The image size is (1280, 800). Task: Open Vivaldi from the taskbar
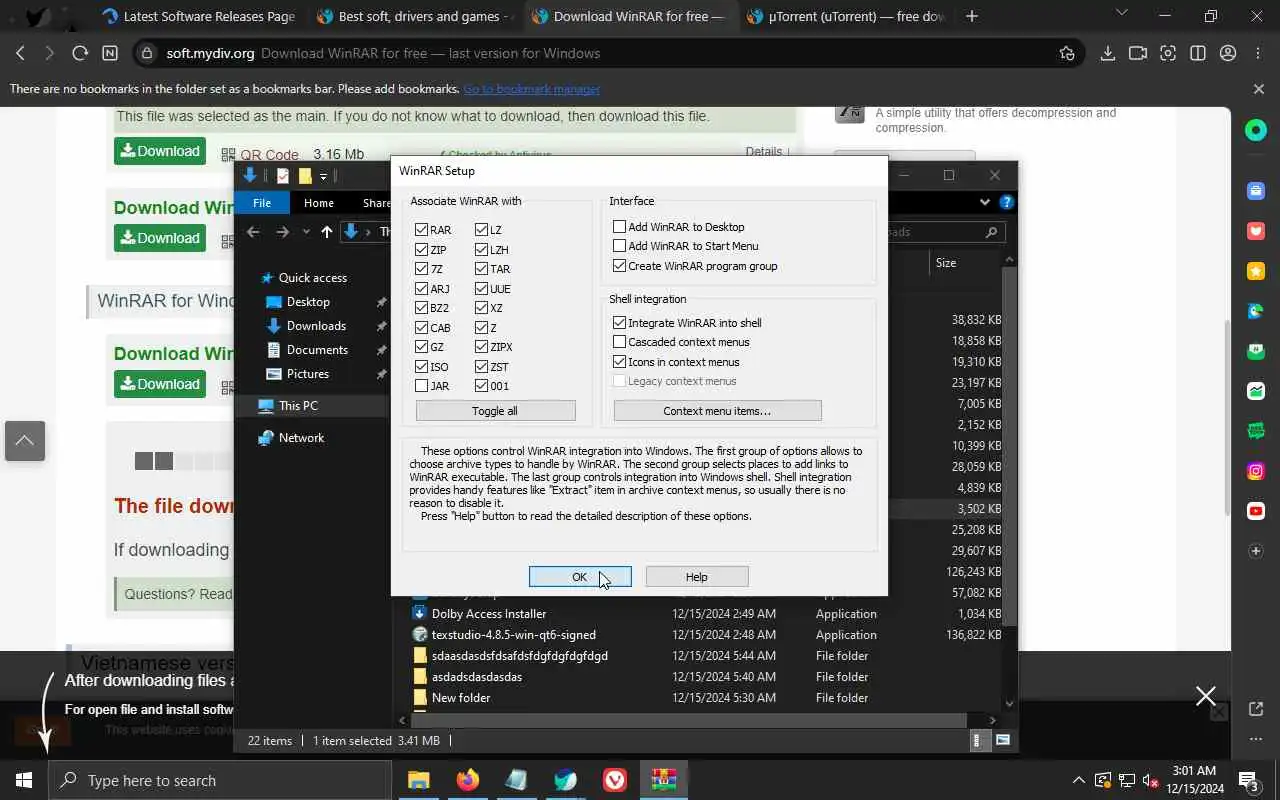(x=615, y=780)
